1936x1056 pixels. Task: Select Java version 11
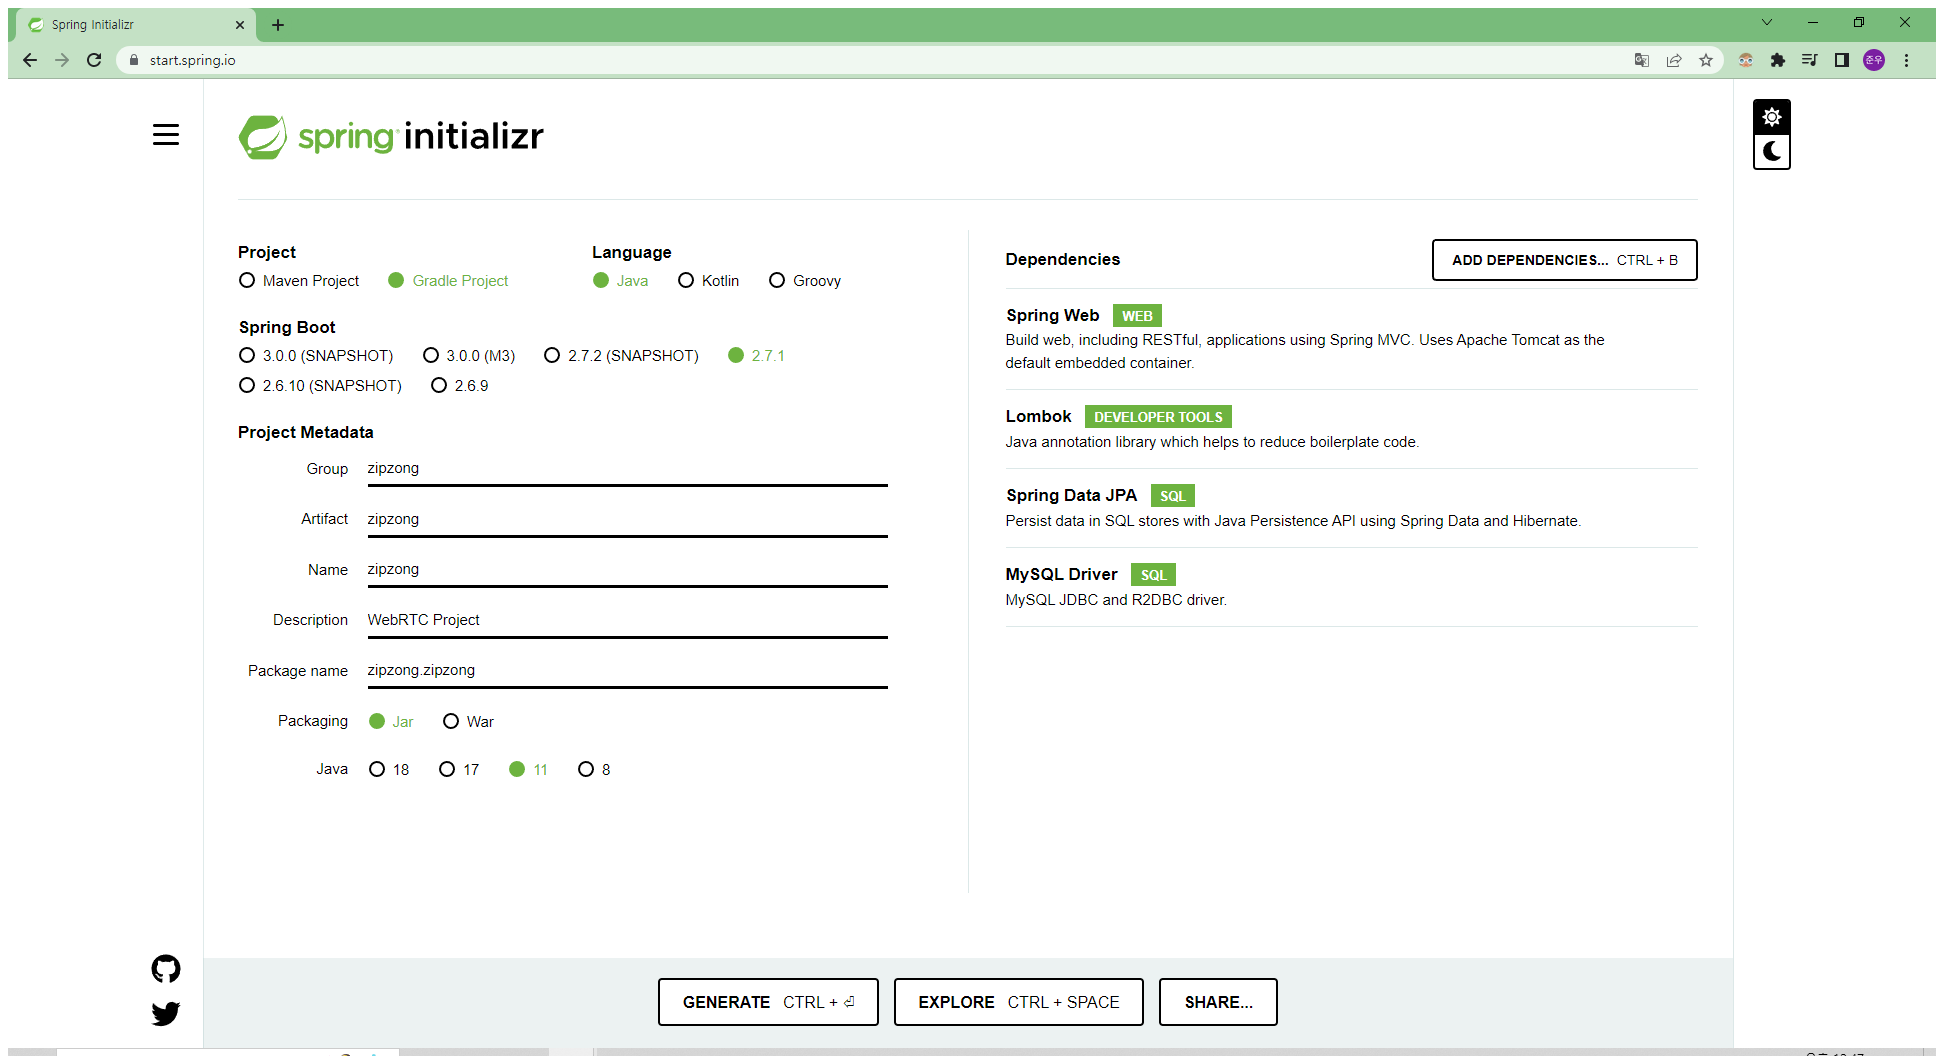point(528,770)
